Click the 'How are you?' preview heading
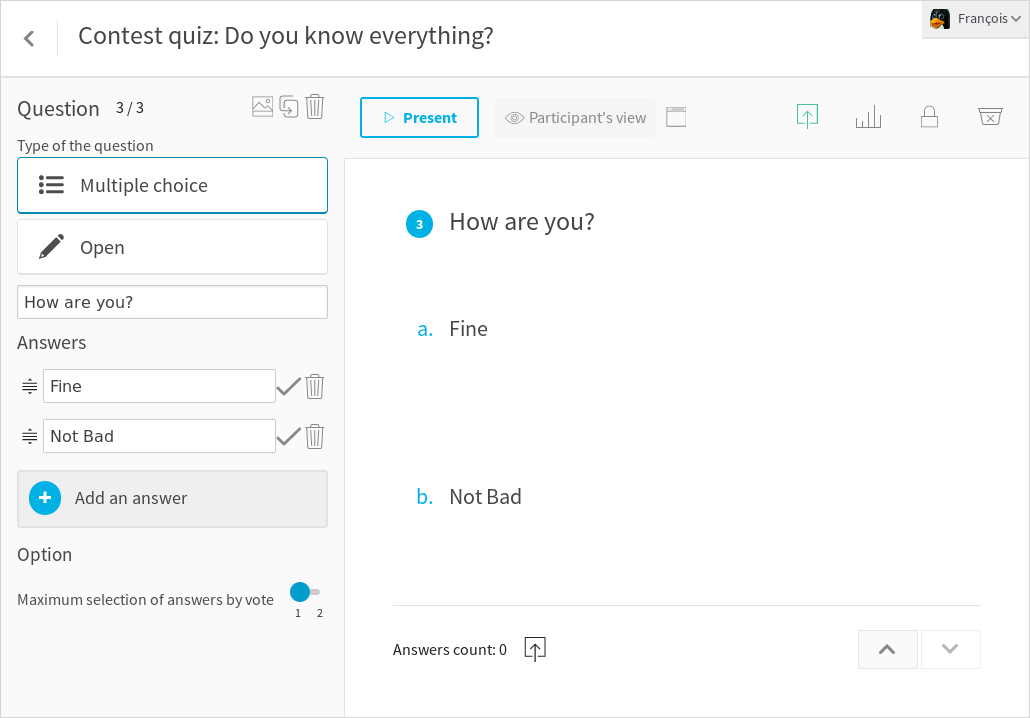The height and width of the screenshot is (718, 1030). (522, 222)
